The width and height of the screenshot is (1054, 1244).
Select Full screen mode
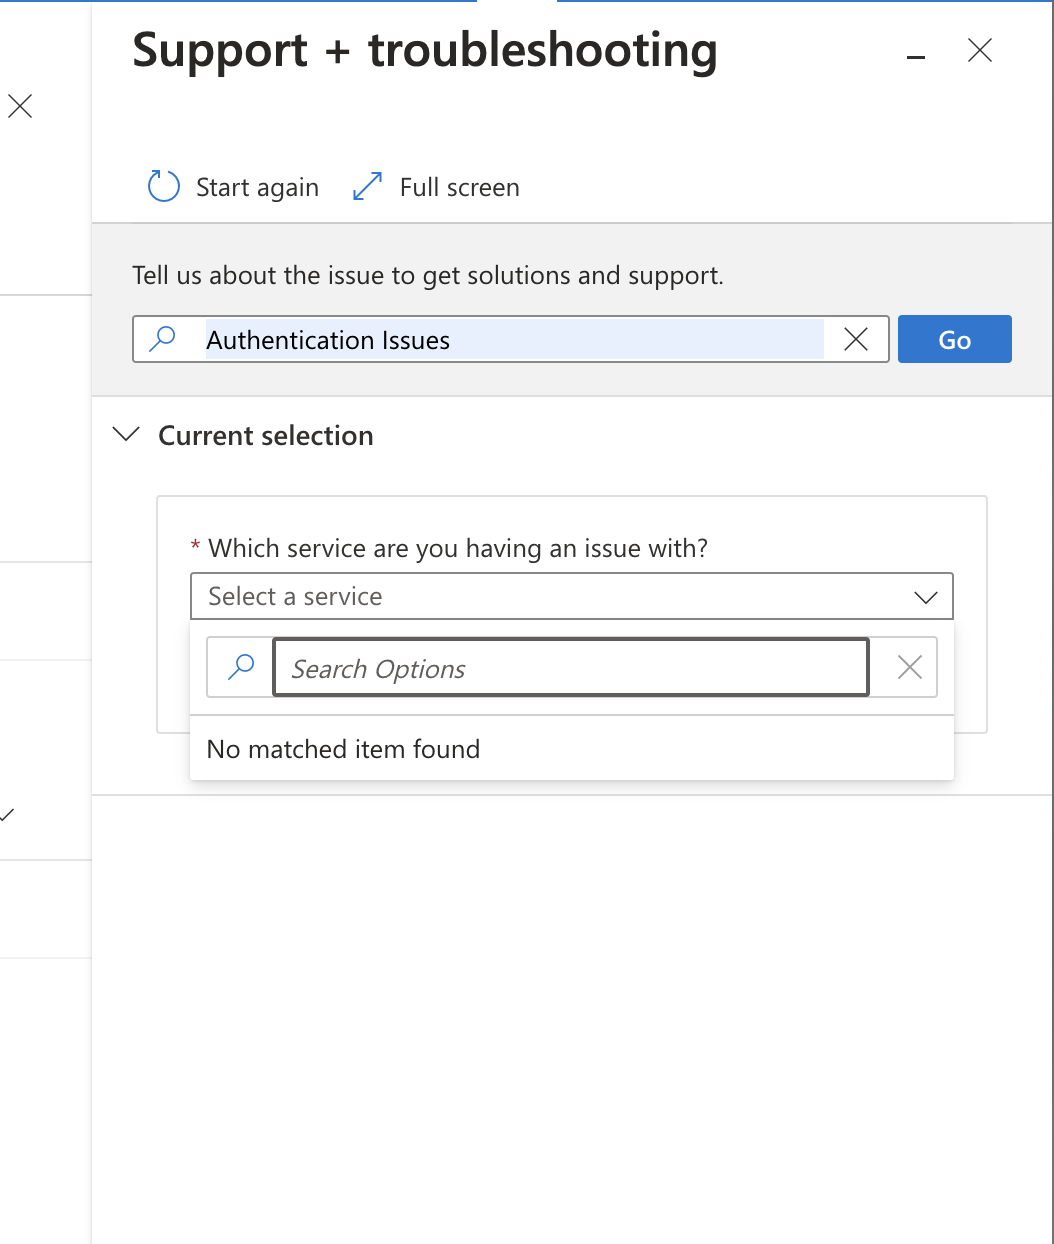pyautogui.click(x=459, y=186)
